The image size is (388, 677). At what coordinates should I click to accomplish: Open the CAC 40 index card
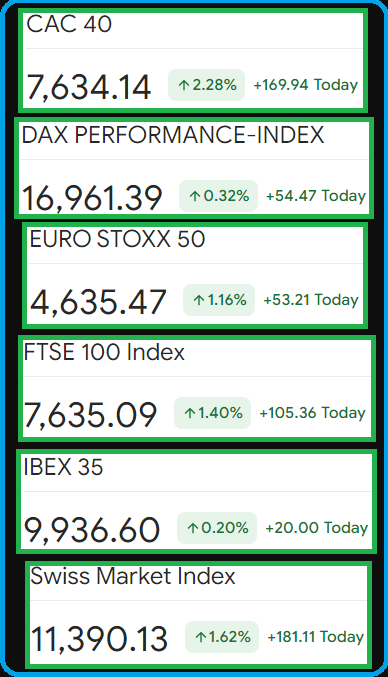(x=193, y=60)
